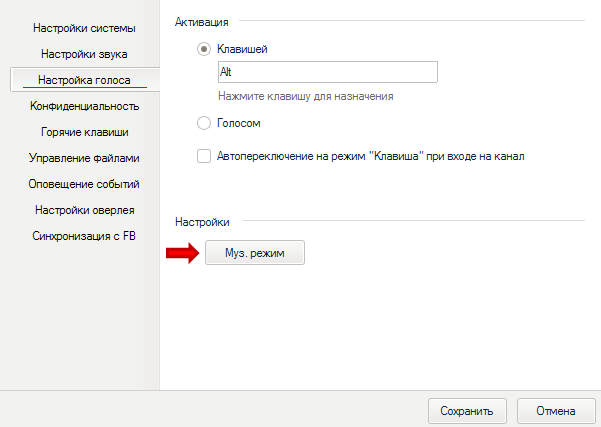Image resolution: width=601 pixels, height=427 pixels.
Task: Open the Настройки системы section
Action: [84, 28]
